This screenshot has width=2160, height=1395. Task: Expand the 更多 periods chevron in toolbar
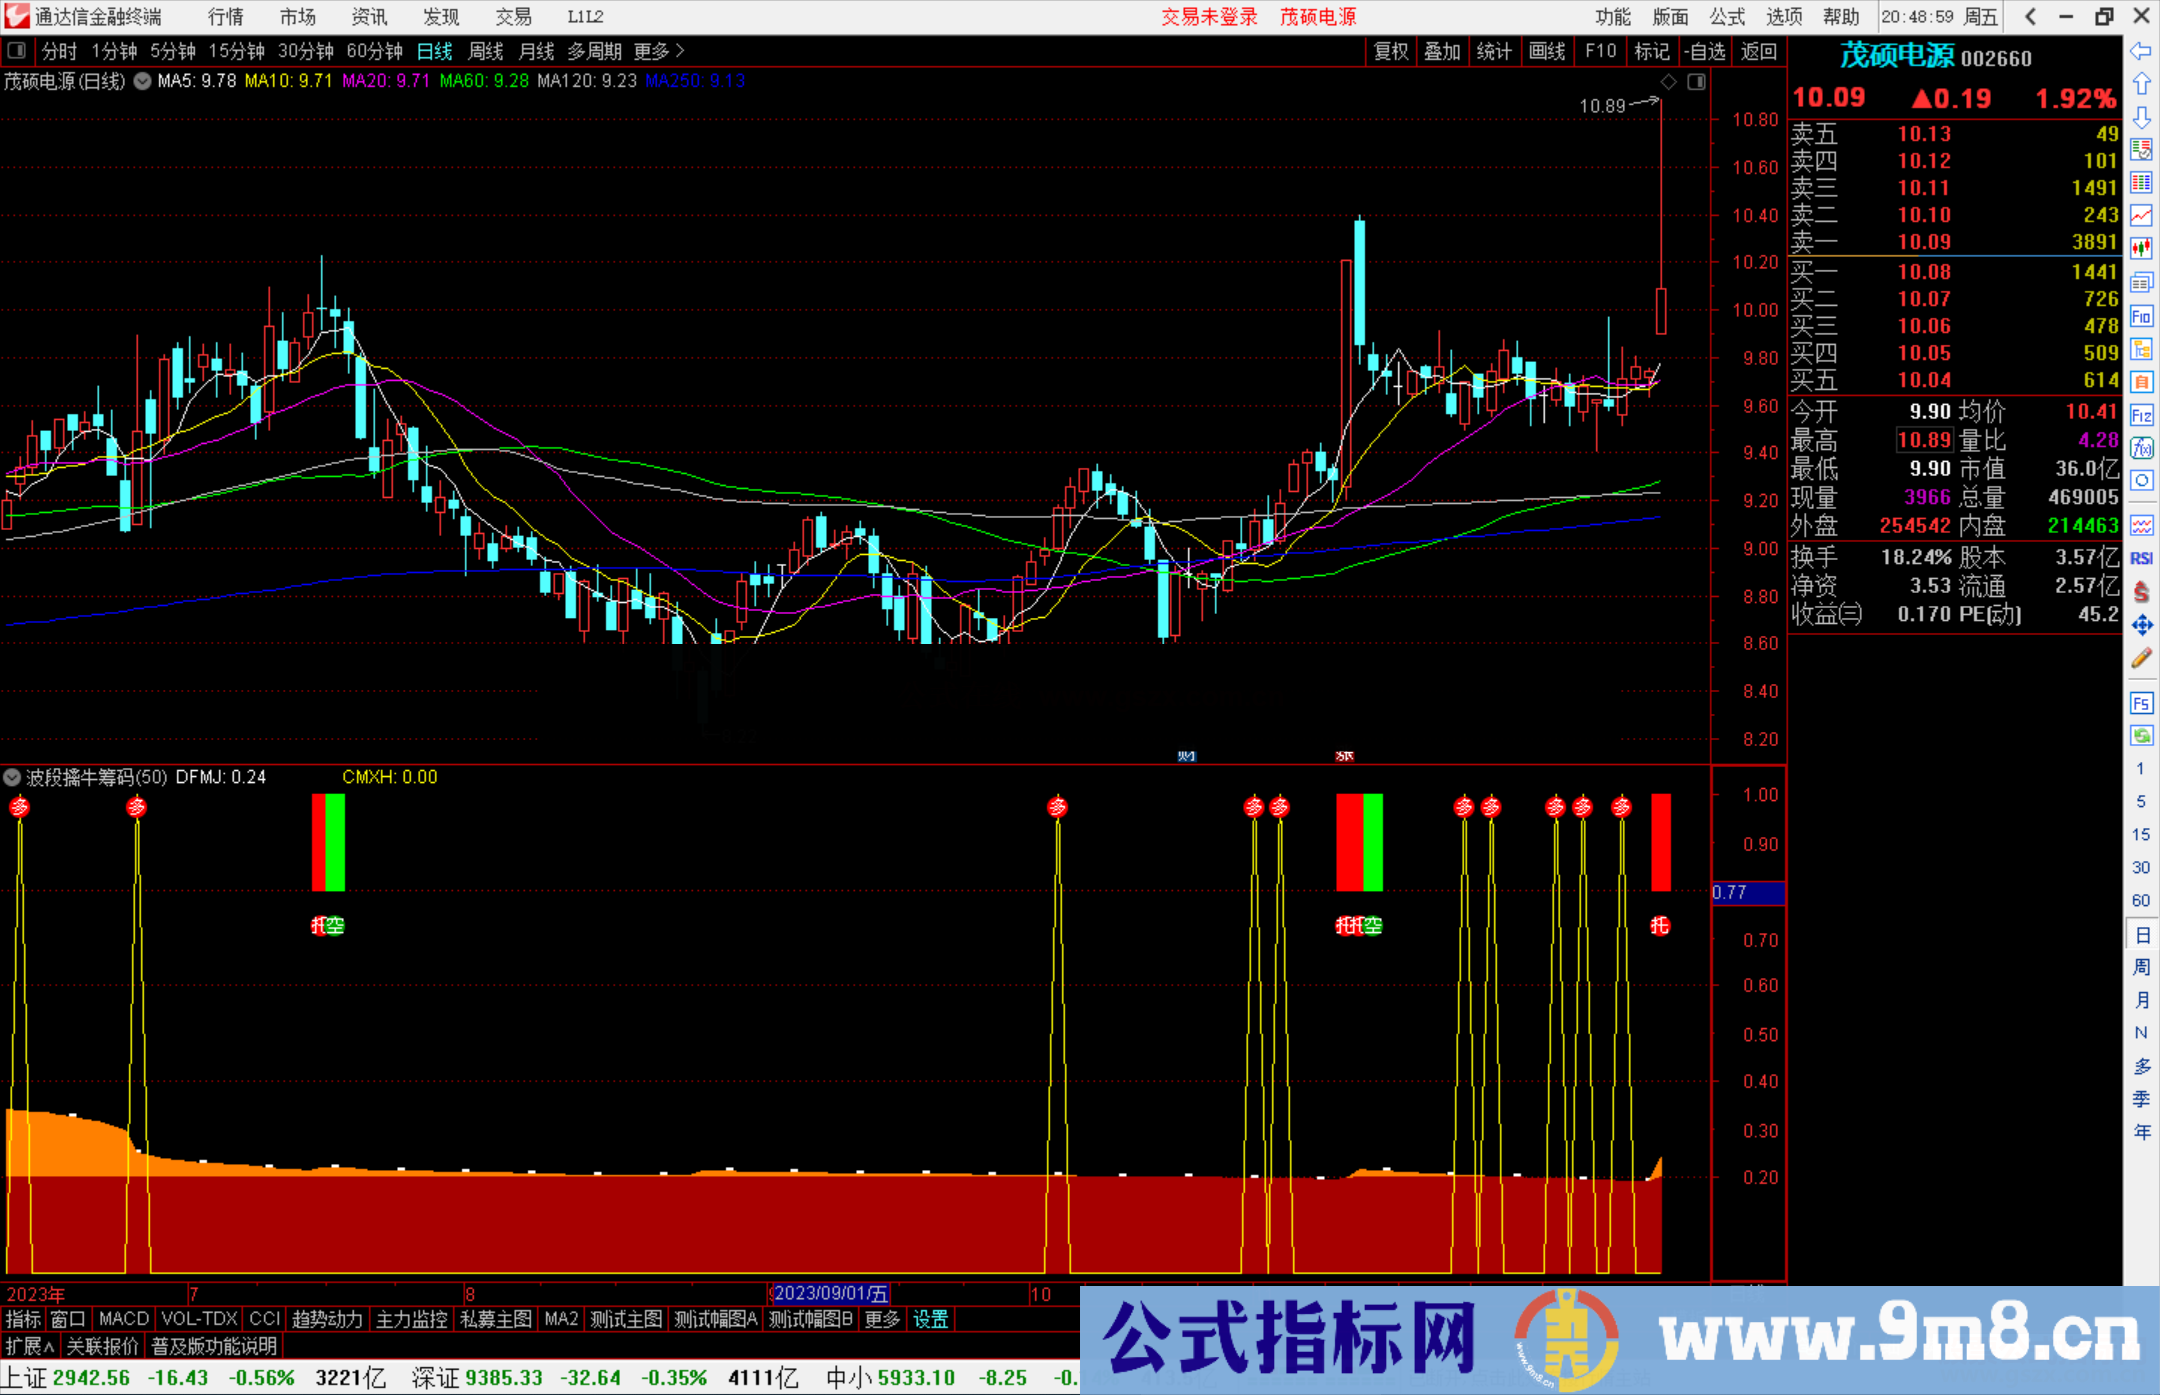(680, 50)
